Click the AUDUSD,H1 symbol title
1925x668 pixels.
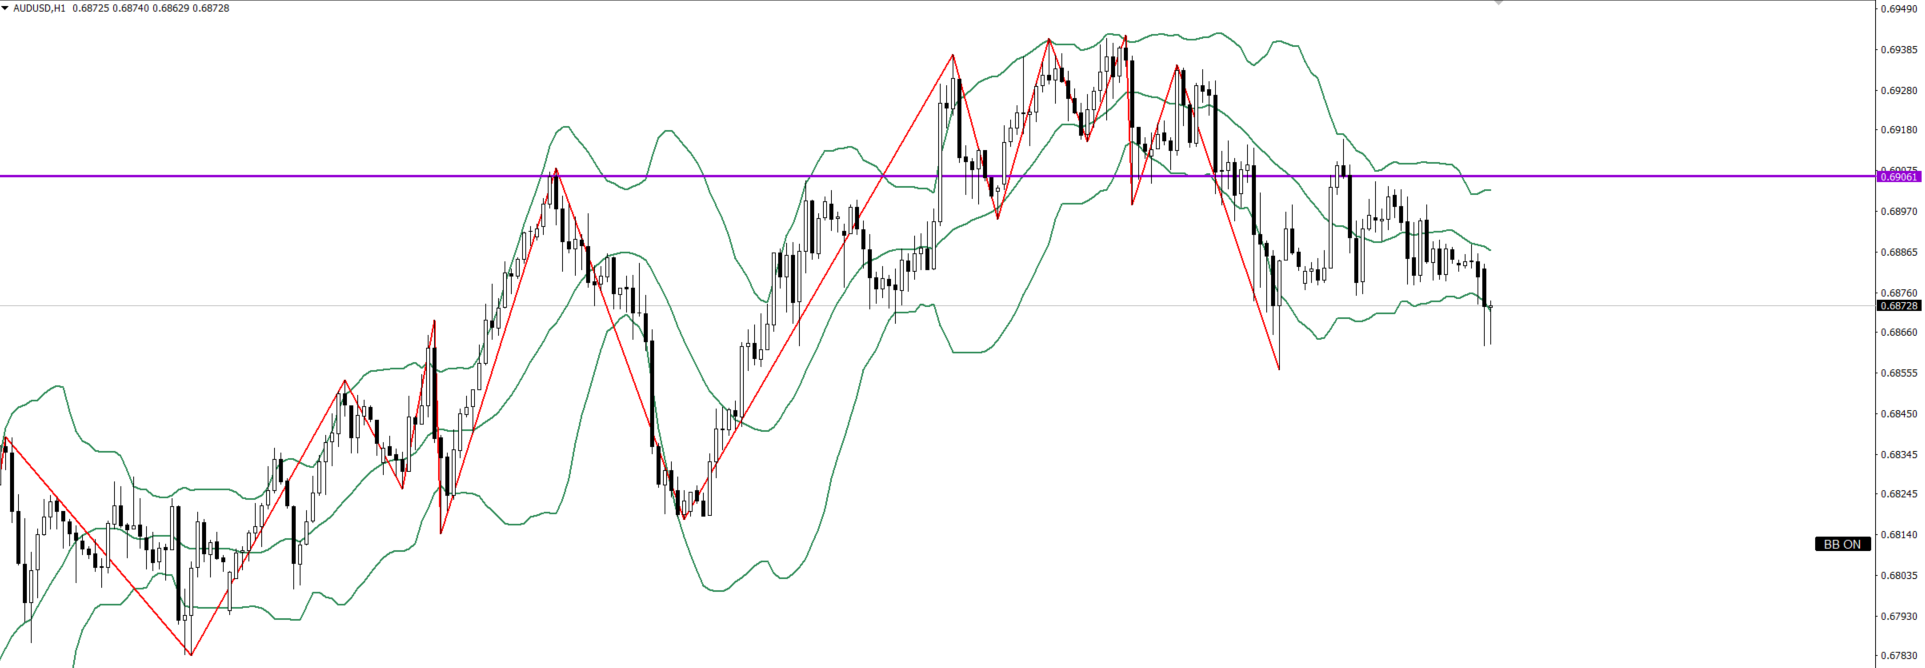39,8
